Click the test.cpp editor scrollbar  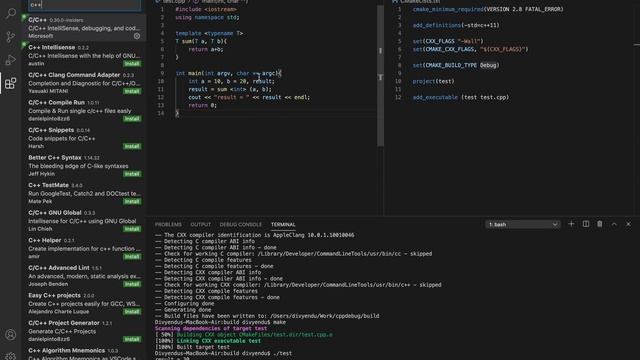pyautogui.click(x=380, y=76)
